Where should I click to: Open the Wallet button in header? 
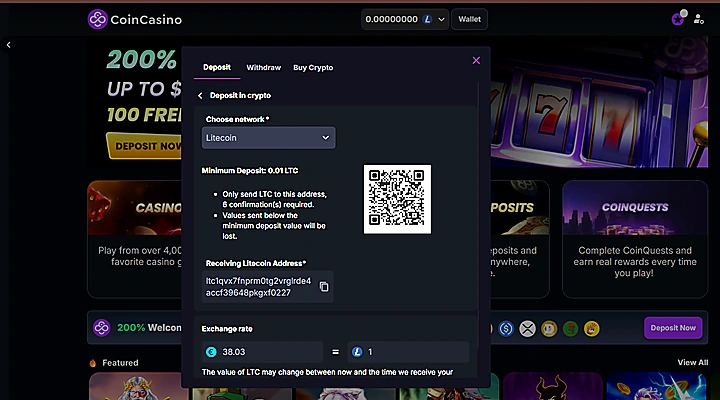469,19
